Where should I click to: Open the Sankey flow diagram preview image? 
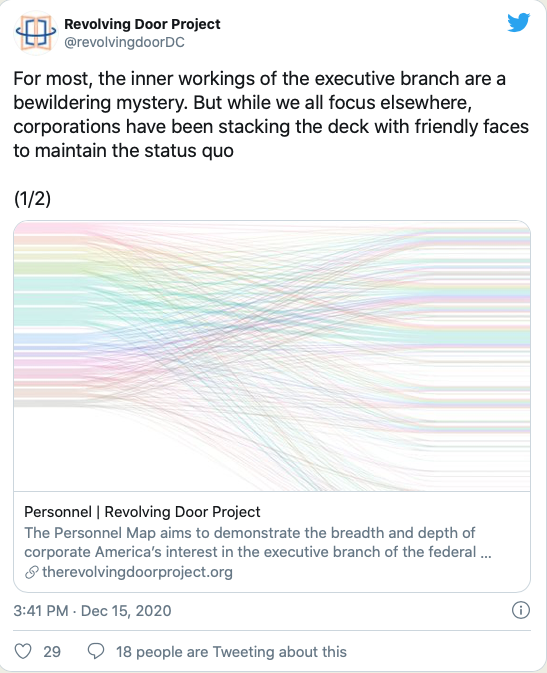pos(272,356)
